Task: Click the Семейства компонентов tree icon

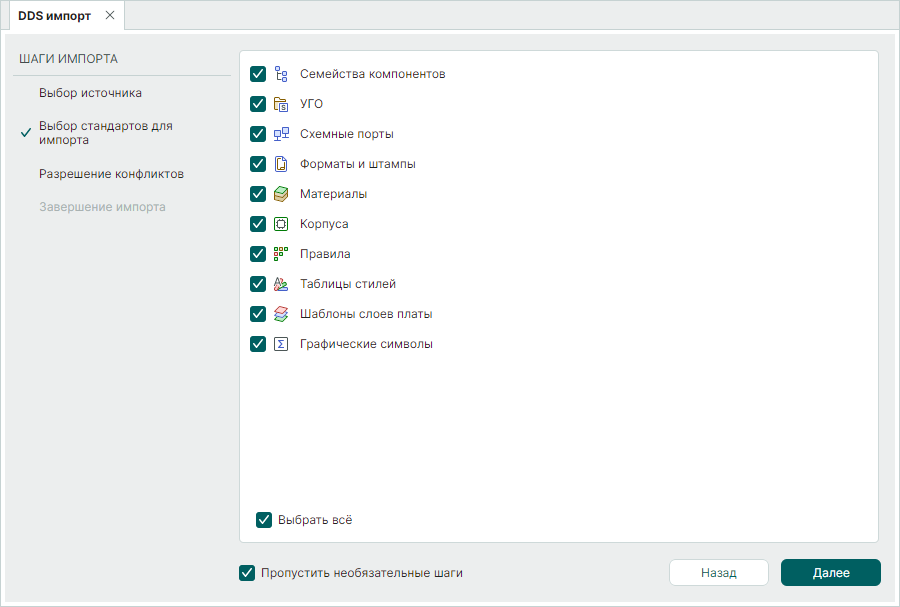Action: pos(281,74)
